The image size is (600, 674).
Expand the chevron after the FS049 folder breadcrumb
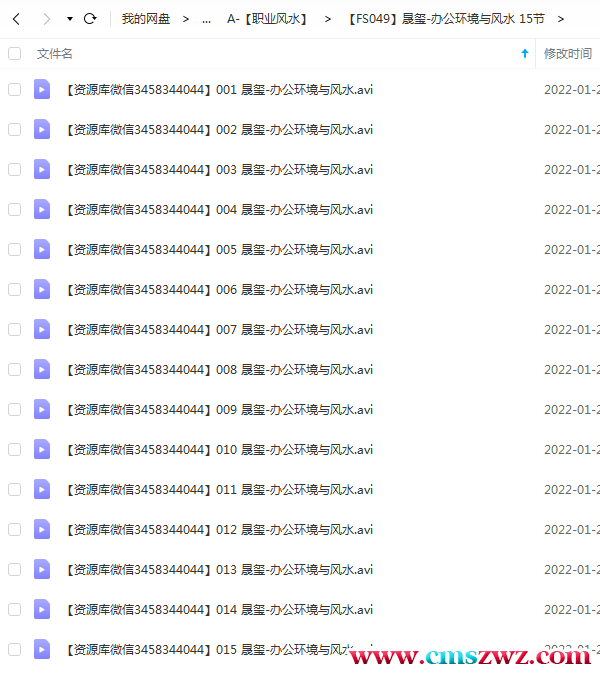[560, 19]
